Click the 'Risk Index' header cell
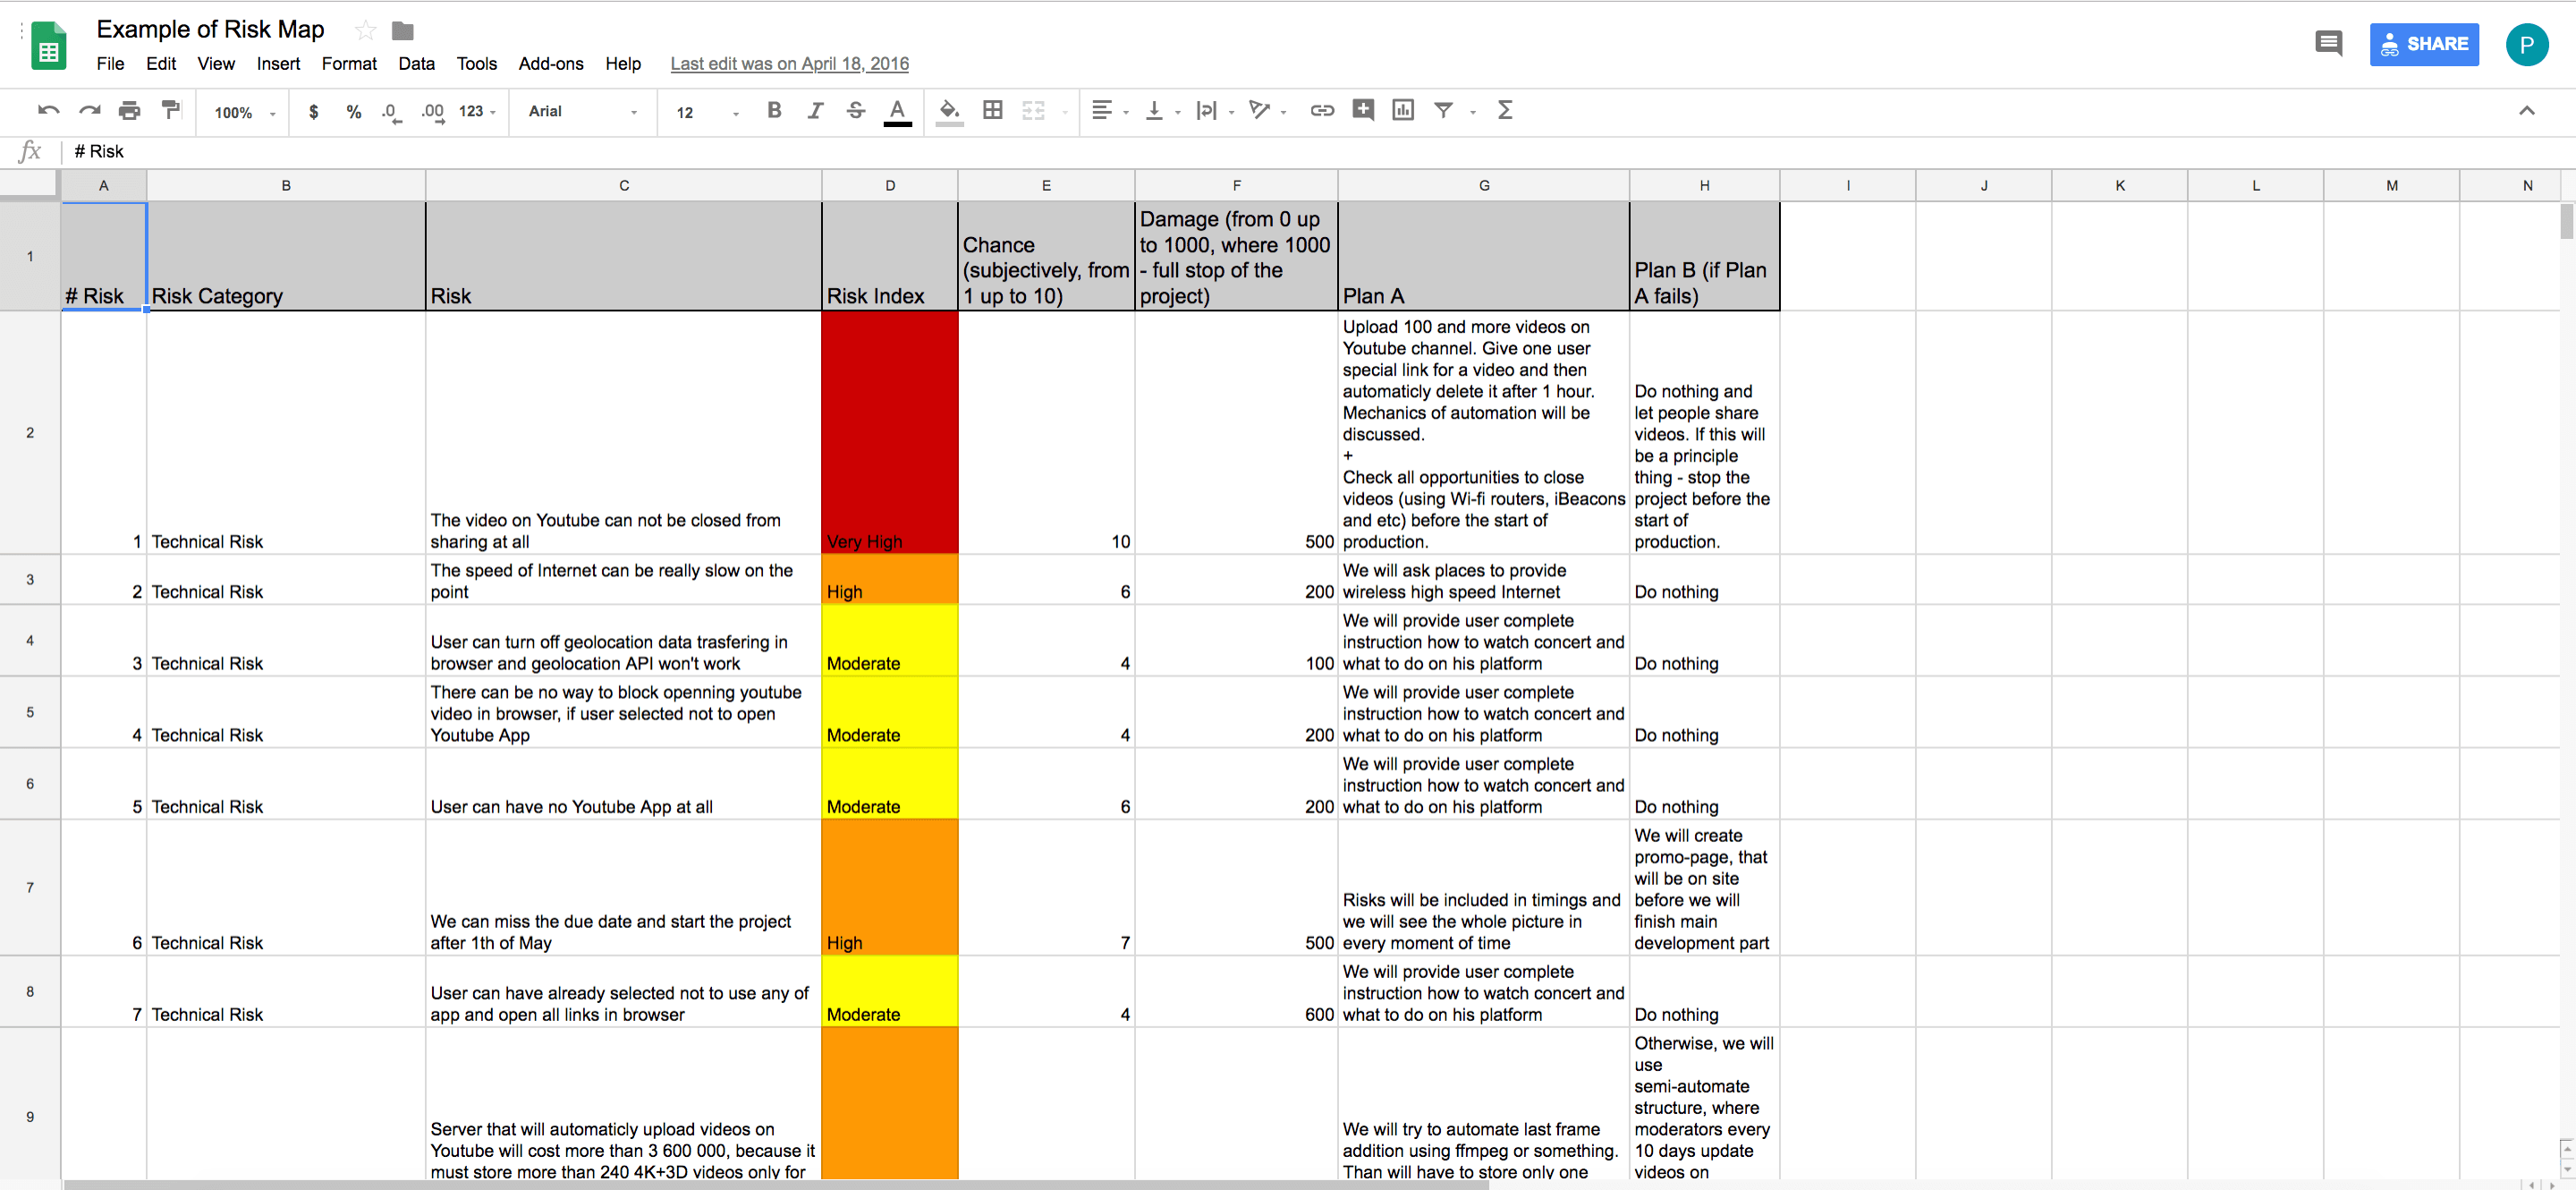 coord(889,257)
